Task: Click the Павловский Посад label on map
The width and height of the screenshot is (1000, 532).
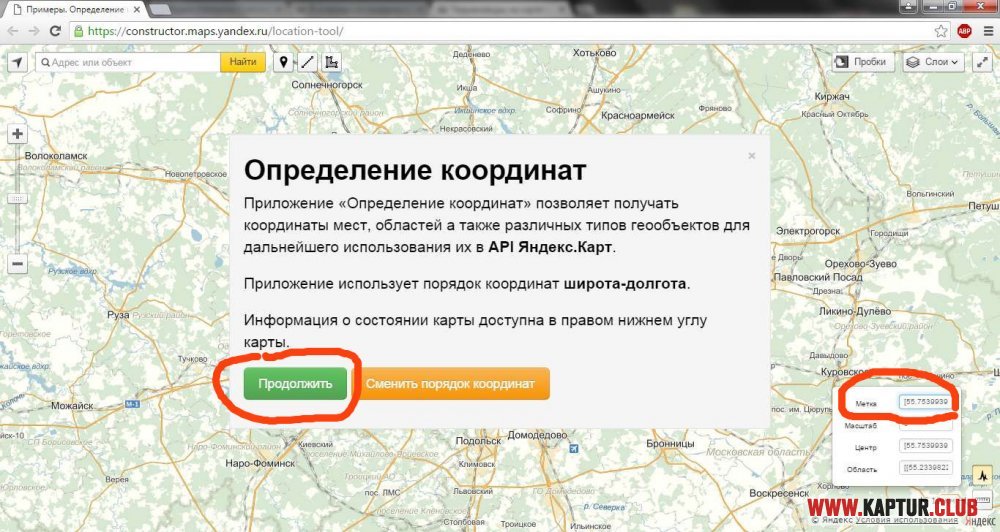Action: pos(818,277)
